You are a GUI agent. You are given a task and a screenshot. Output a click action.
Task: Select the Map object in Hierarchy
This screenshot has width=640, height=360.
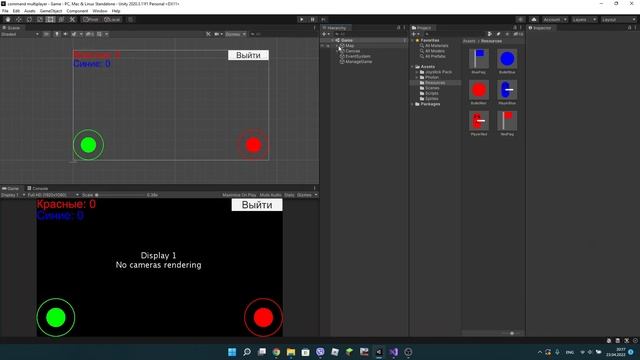tap(350, 46)
